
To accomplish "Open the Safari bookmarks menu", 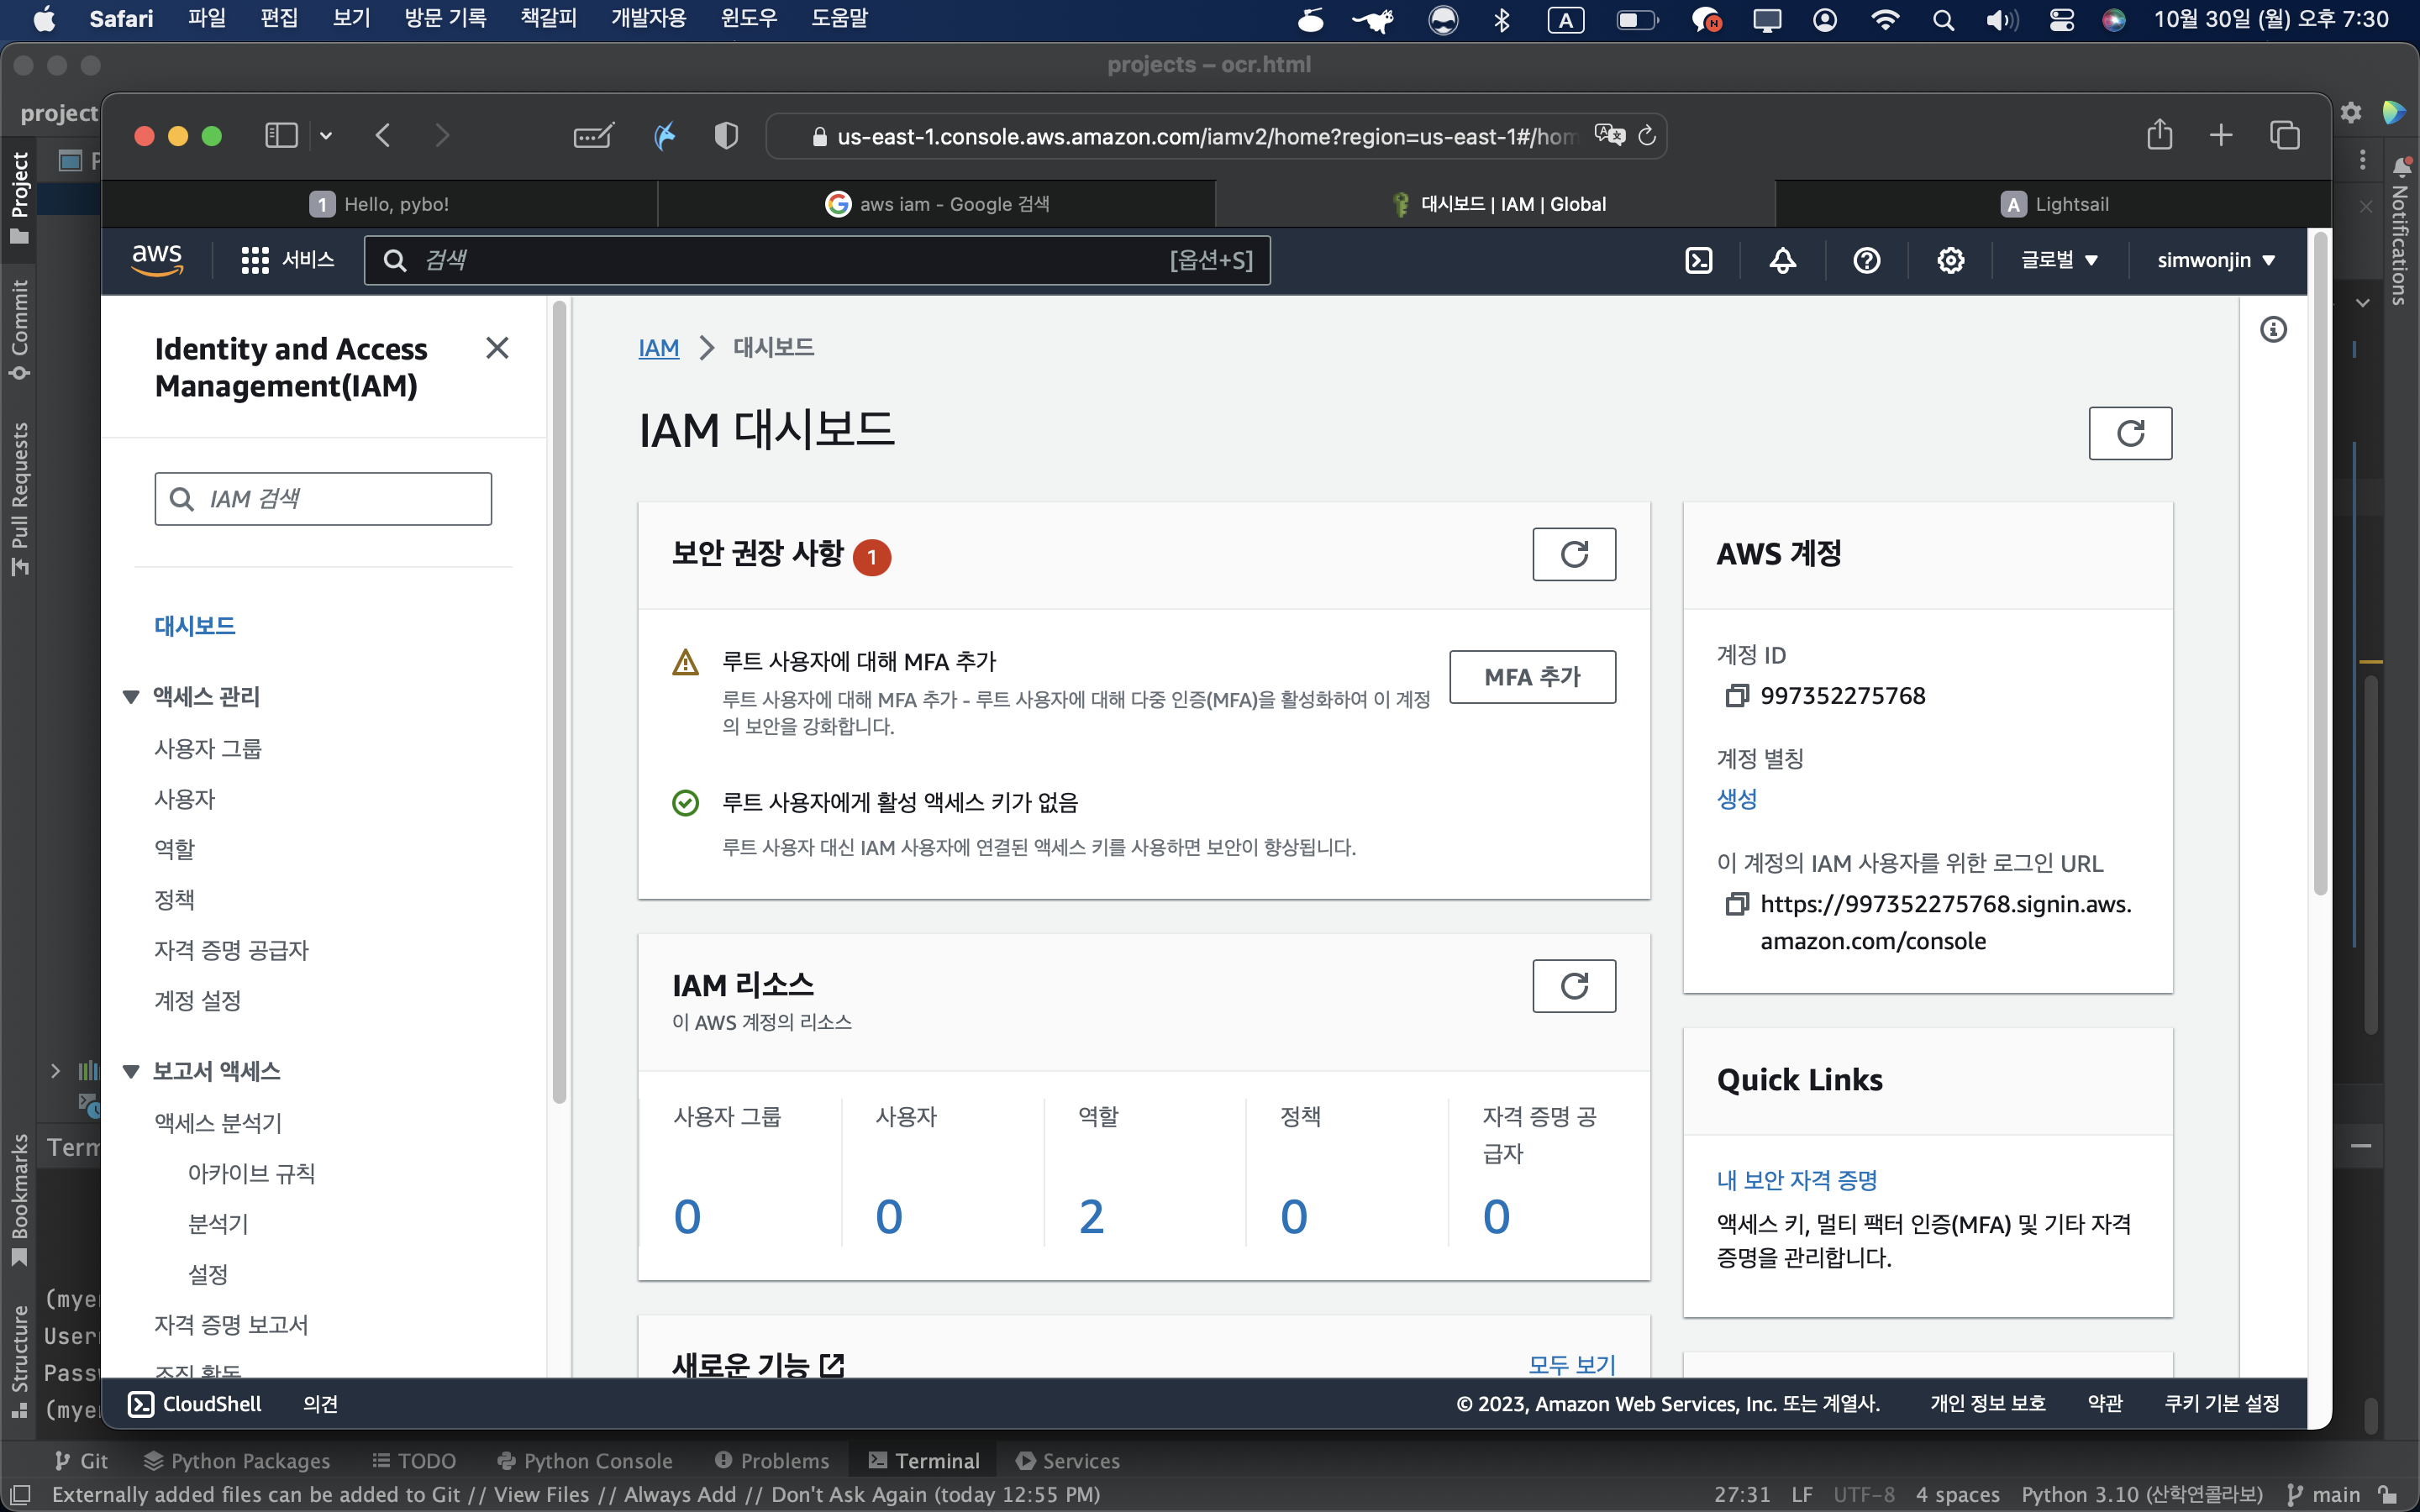I will pos(548,18).
